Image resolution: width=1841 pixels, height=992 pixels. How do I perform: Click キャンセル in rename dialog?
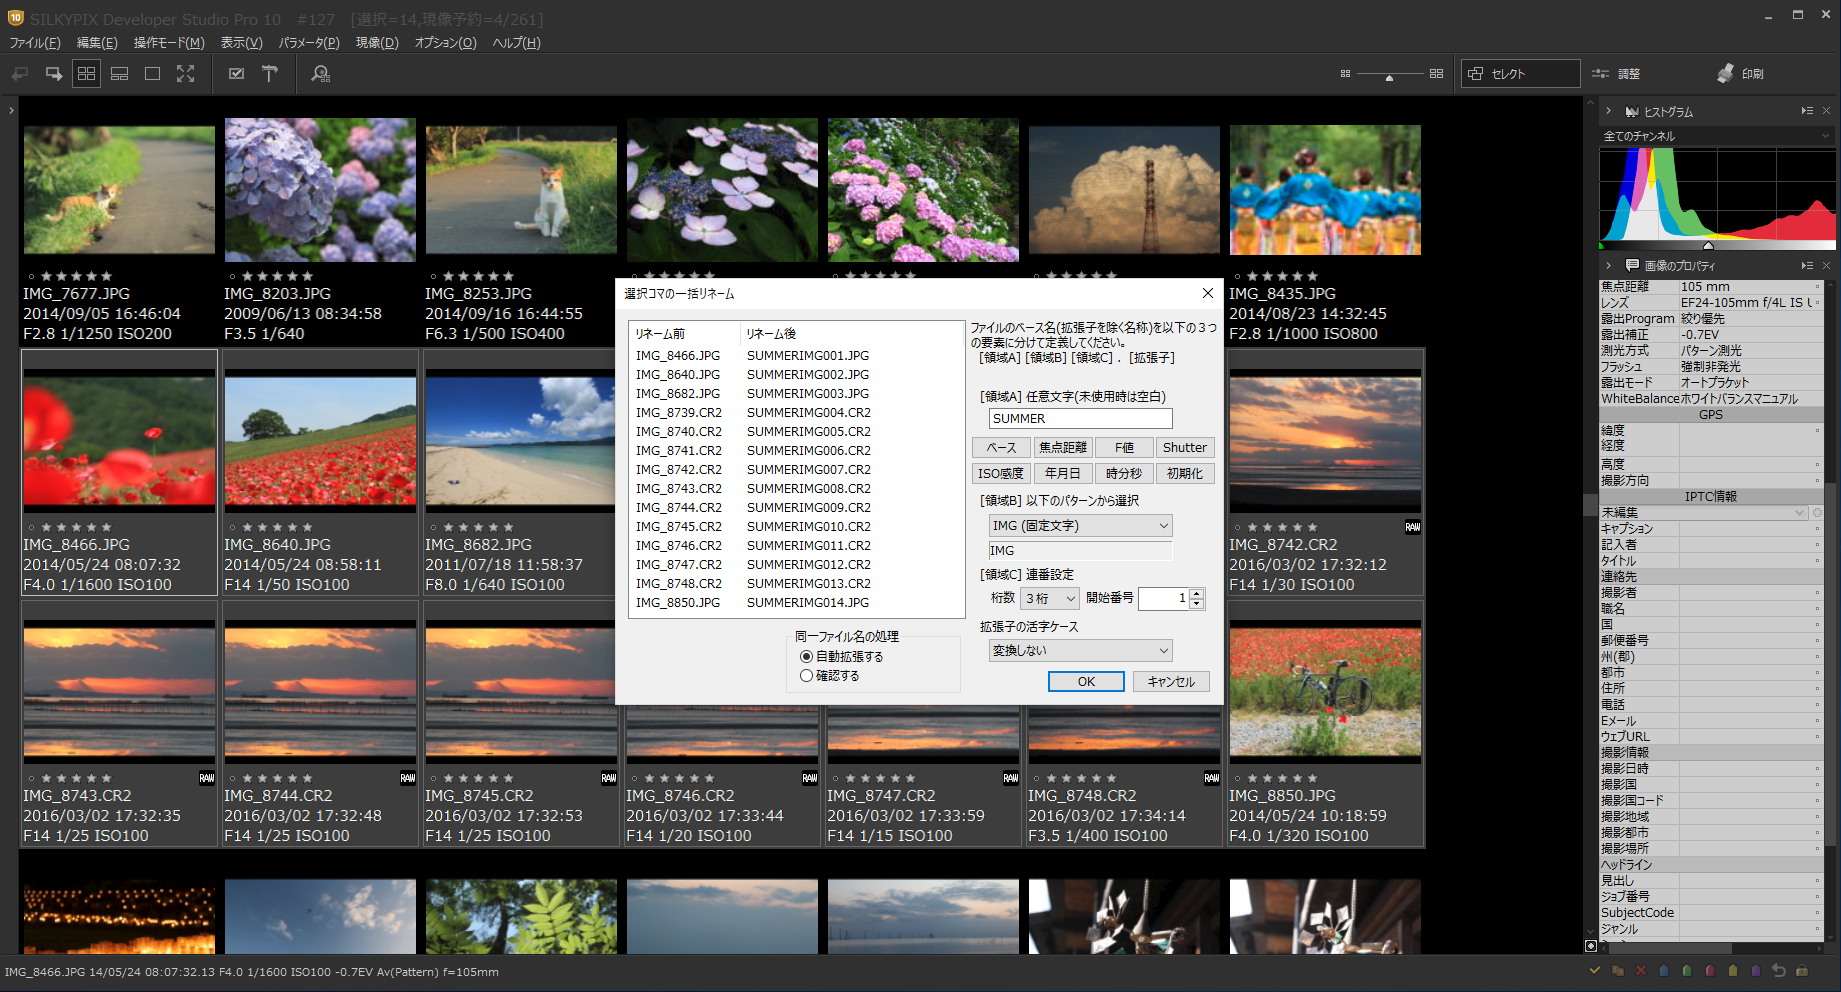(1171, 682)
